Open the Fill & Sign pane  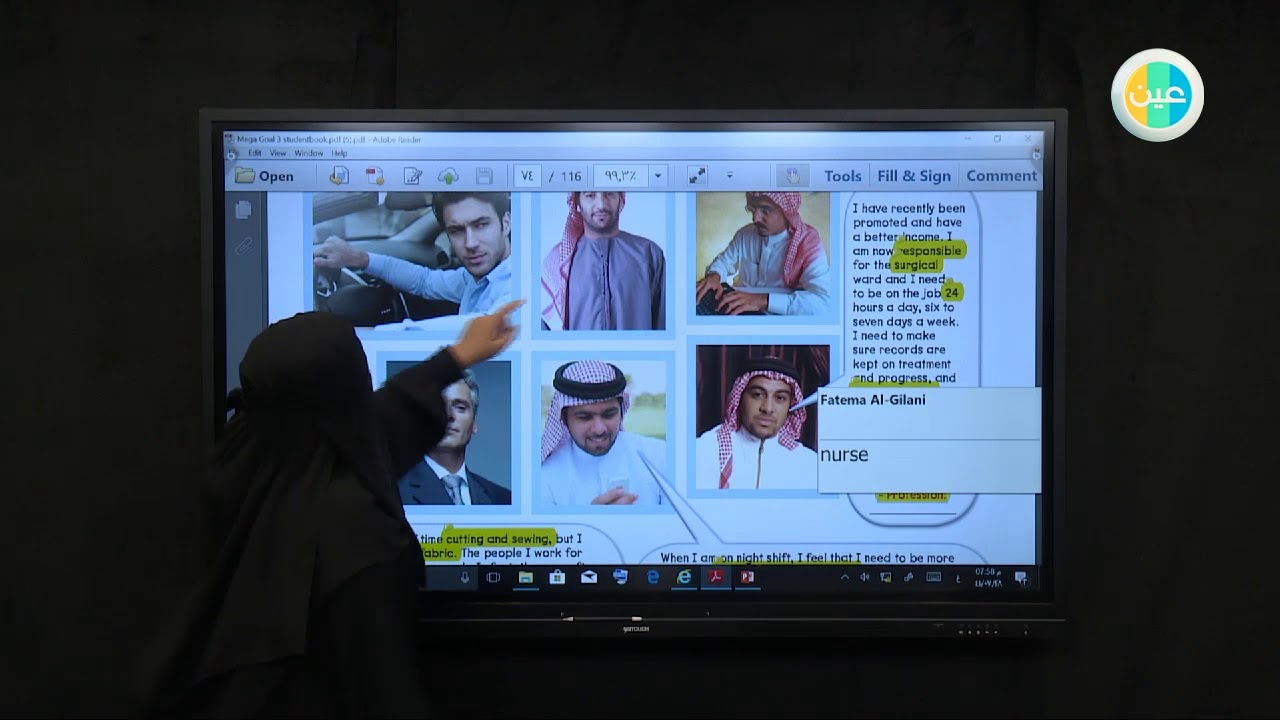[x=914, y=176]
